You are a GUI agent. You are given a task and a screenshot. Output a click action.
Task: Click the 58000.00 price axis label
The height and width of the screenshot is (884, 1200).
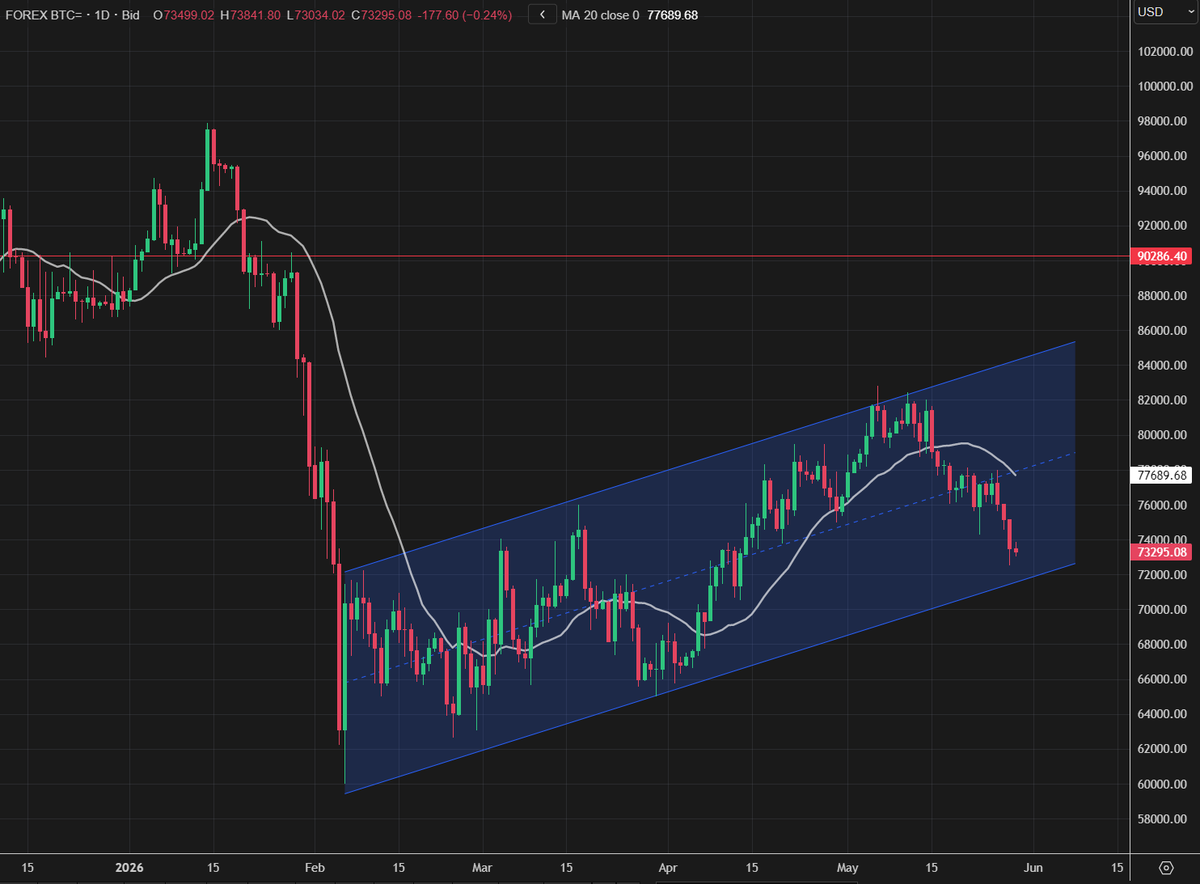(x=1162, y=820)
